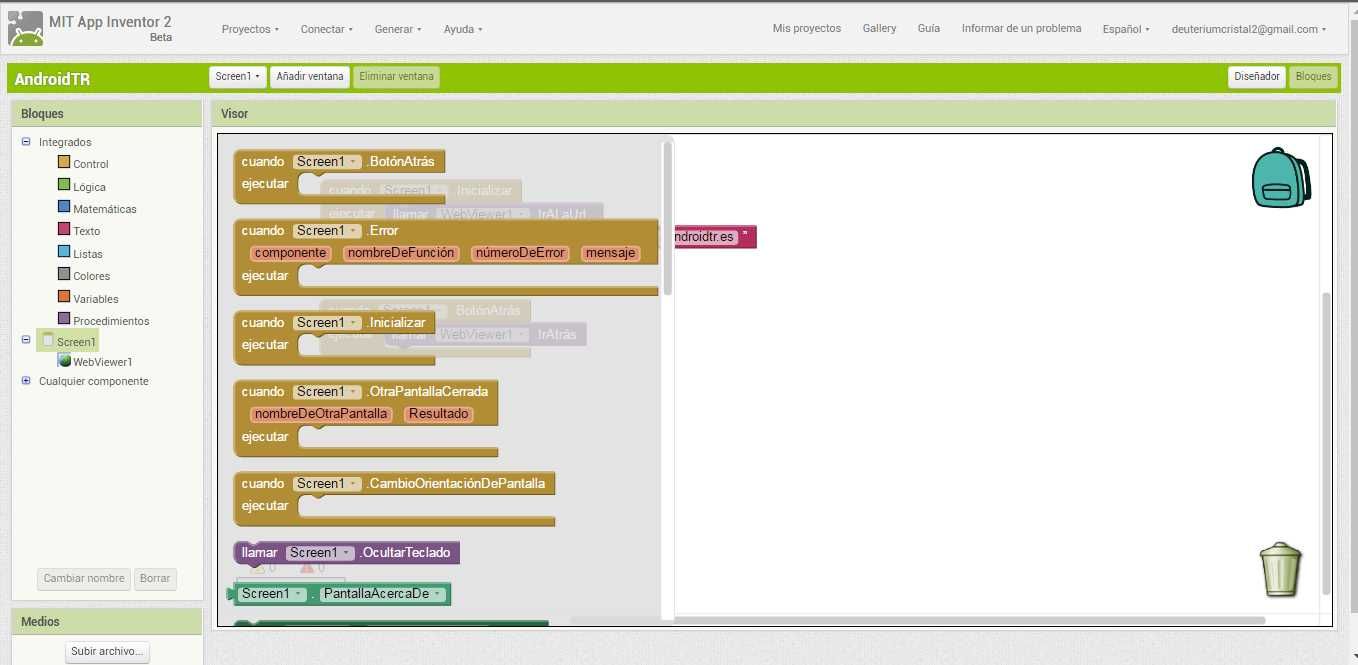Open the backpack icon in the viewer
The image size is (1358, 665).
pos(1281,178)
